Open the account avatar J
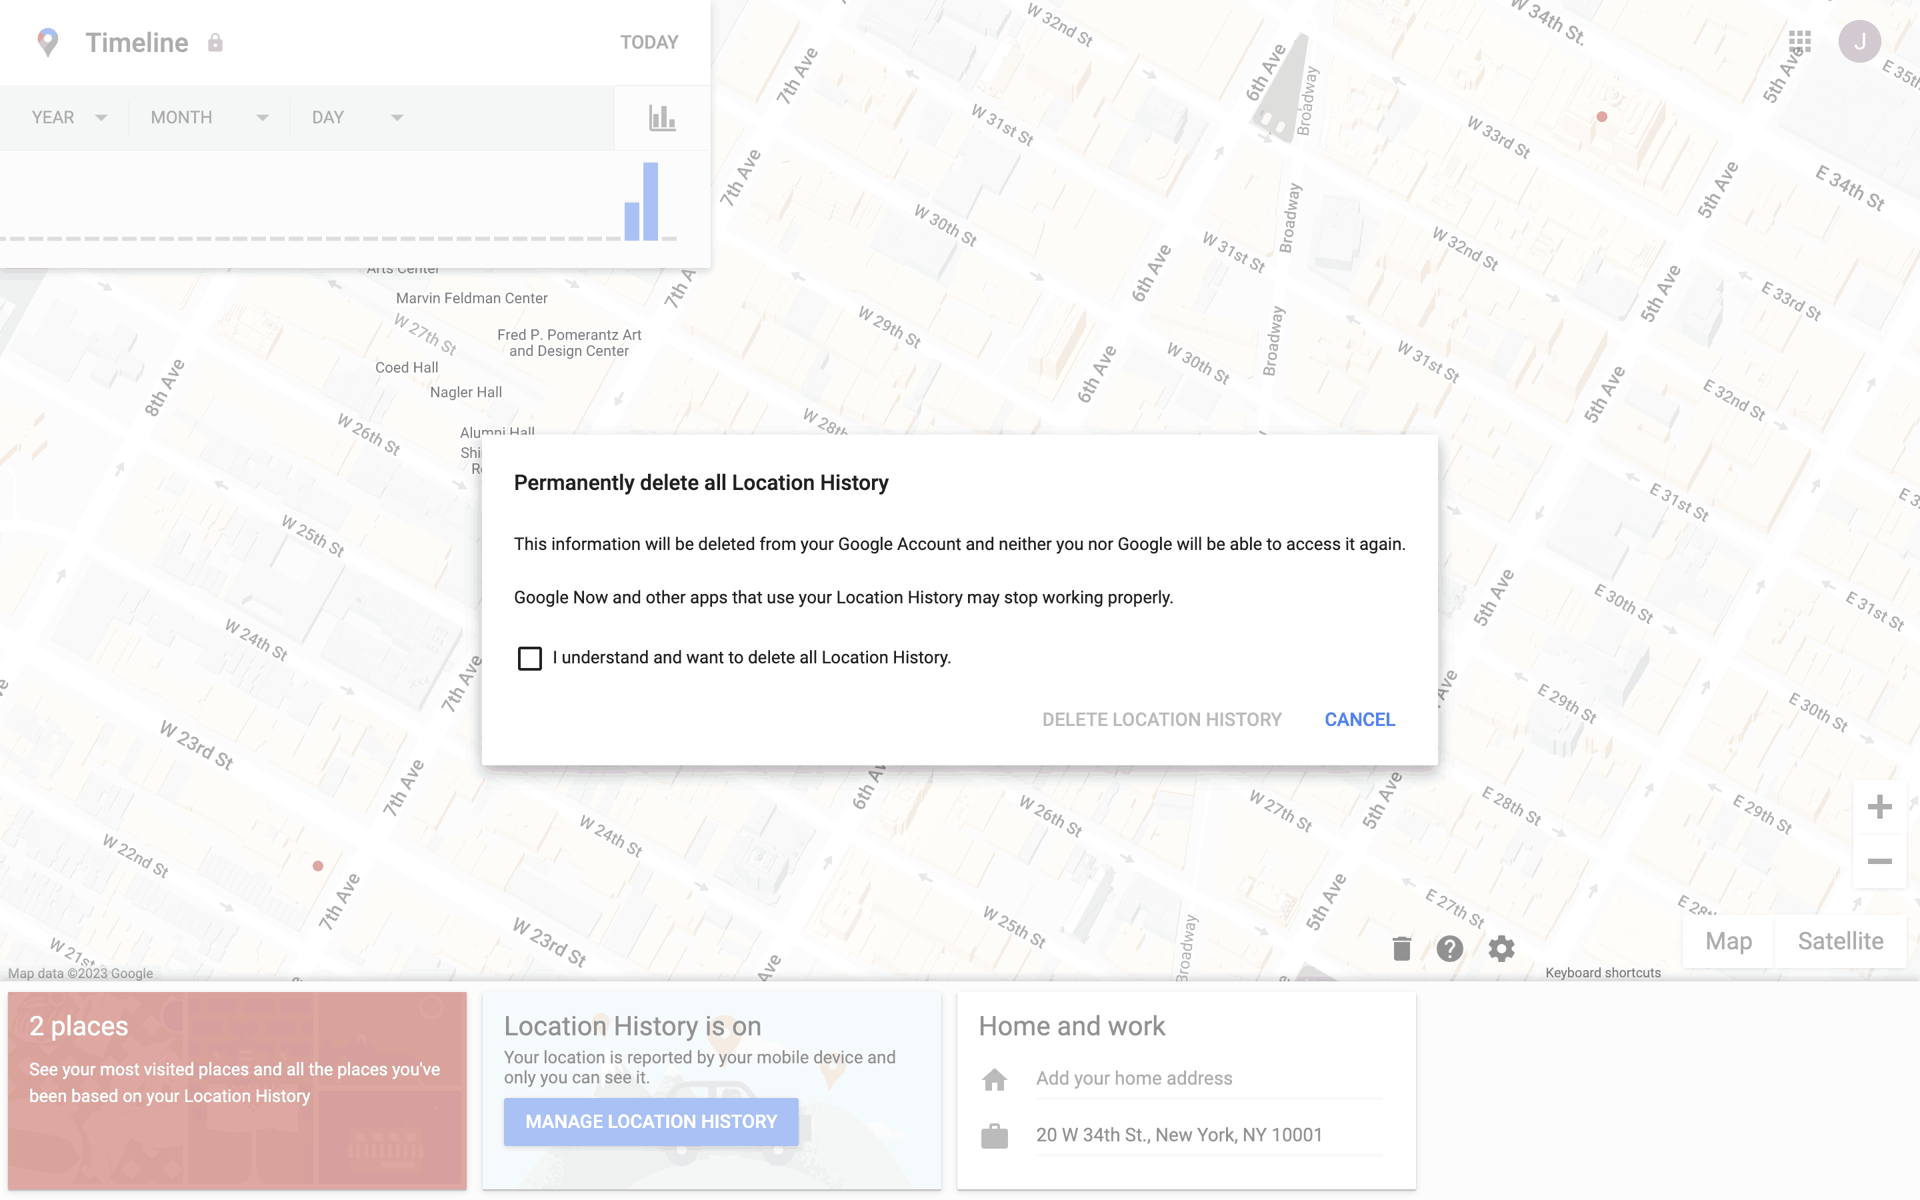 click(x=1859, y=42)
